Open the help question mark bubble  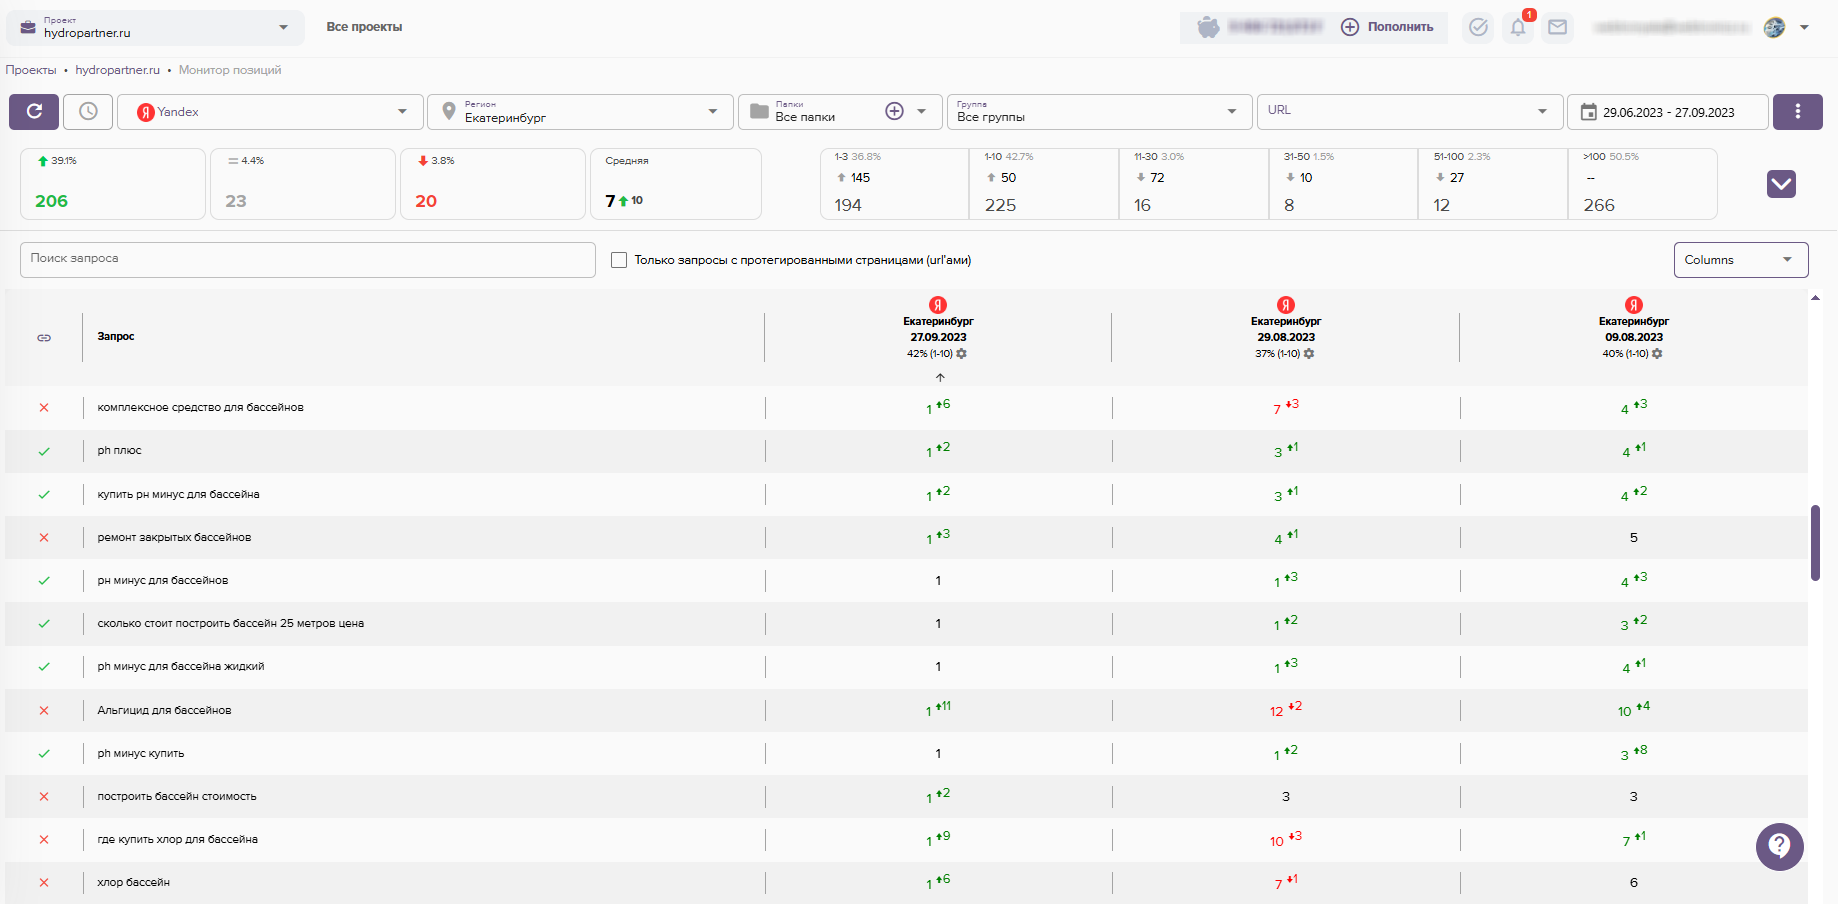pyautogui.click(x=1779, y=847)
